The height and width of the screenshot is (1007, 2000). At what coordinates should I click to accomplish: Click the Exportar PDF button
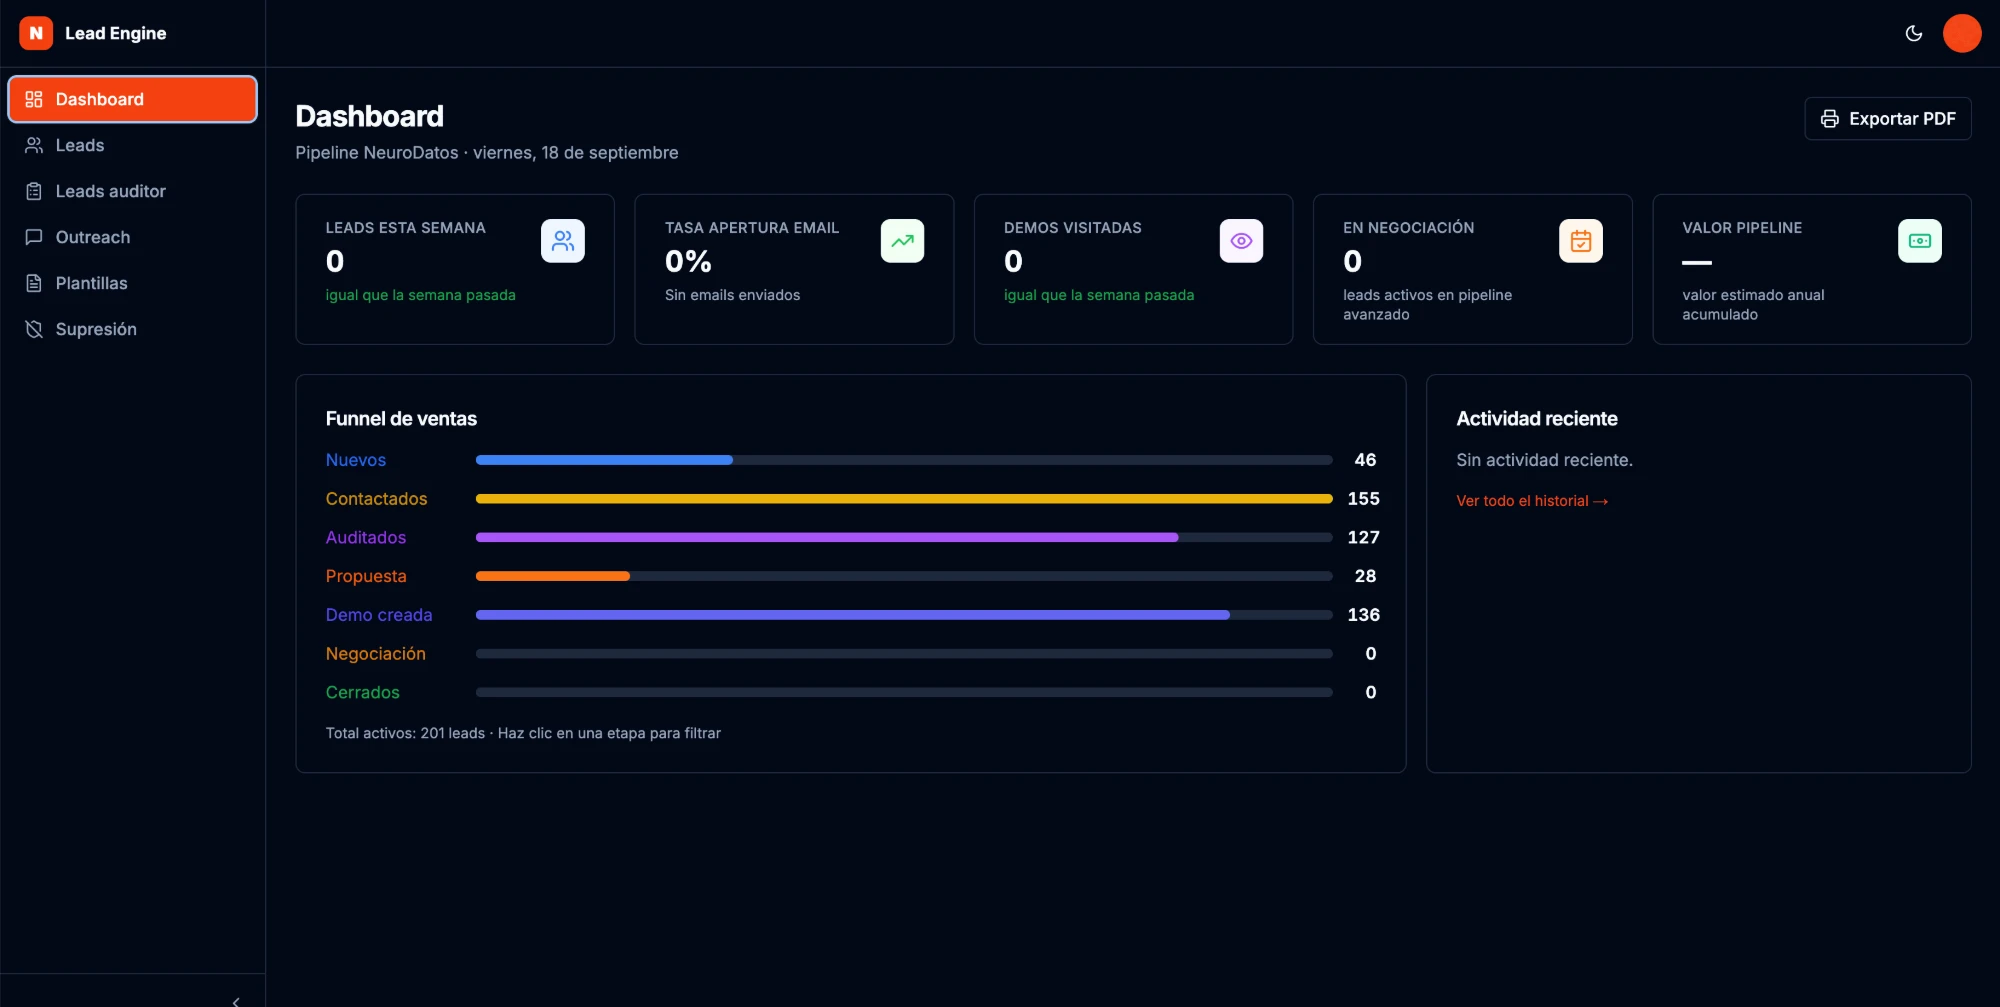pyautogui.click(x=1887, y=118)
